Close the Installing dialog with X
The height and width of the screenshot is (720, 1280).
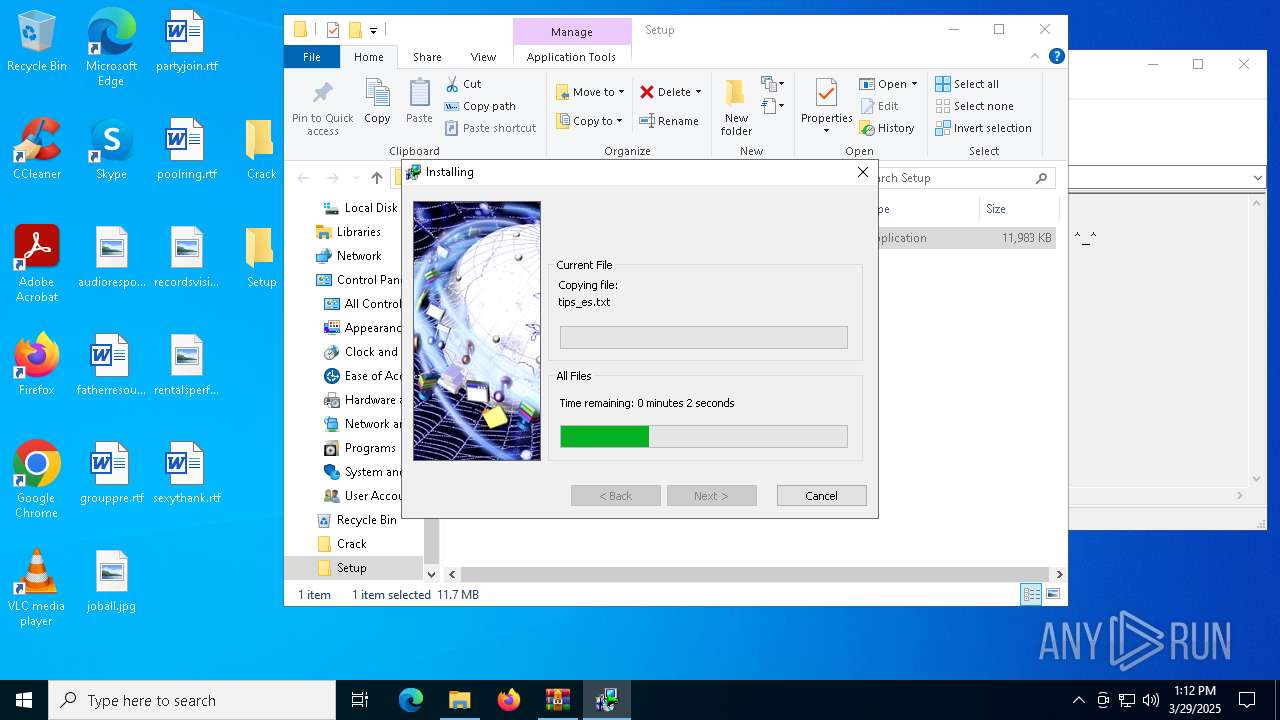[862, 172]
